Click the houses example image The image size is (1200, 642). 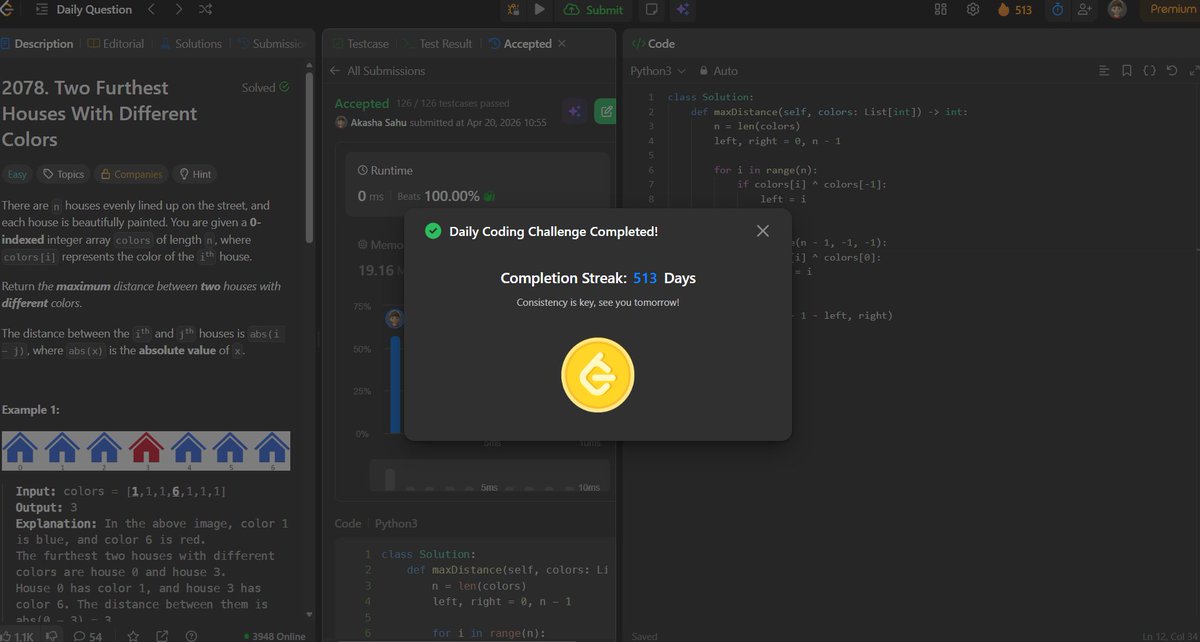[x=146, y=451]
